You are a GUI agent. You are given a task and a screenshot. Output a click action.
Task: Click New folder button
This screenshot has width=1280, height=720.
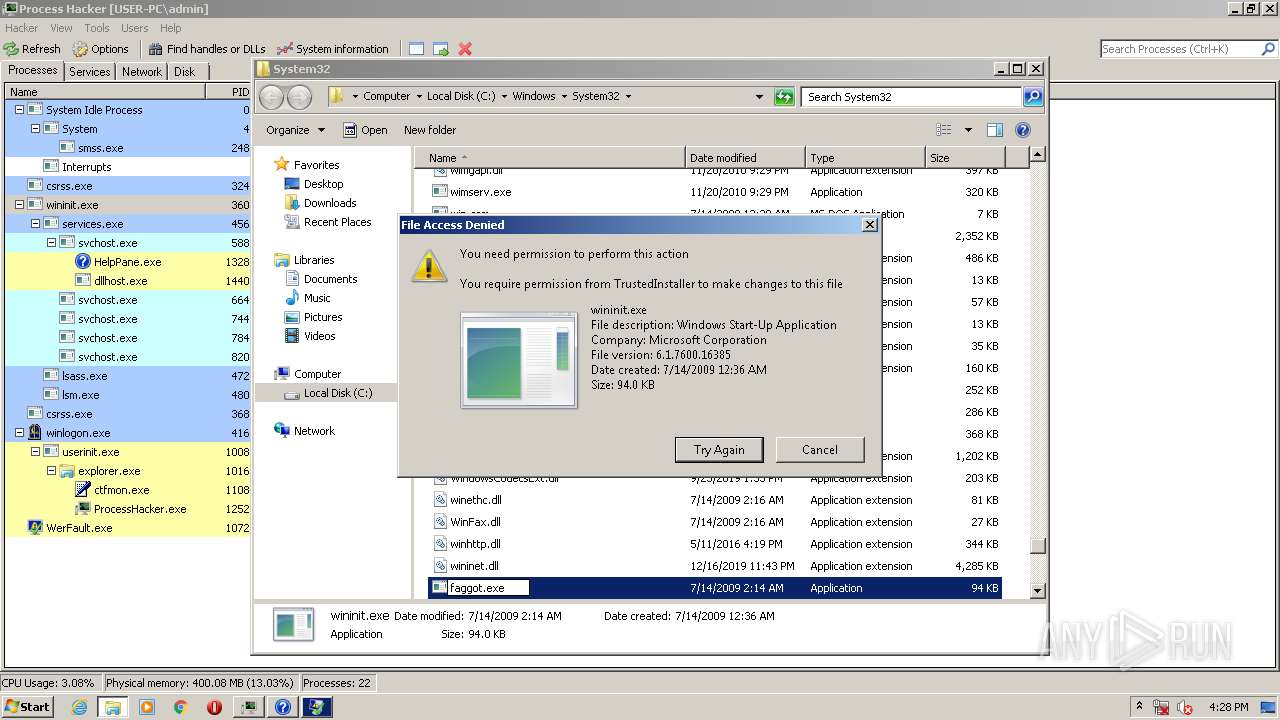click(x=430, y=130)
